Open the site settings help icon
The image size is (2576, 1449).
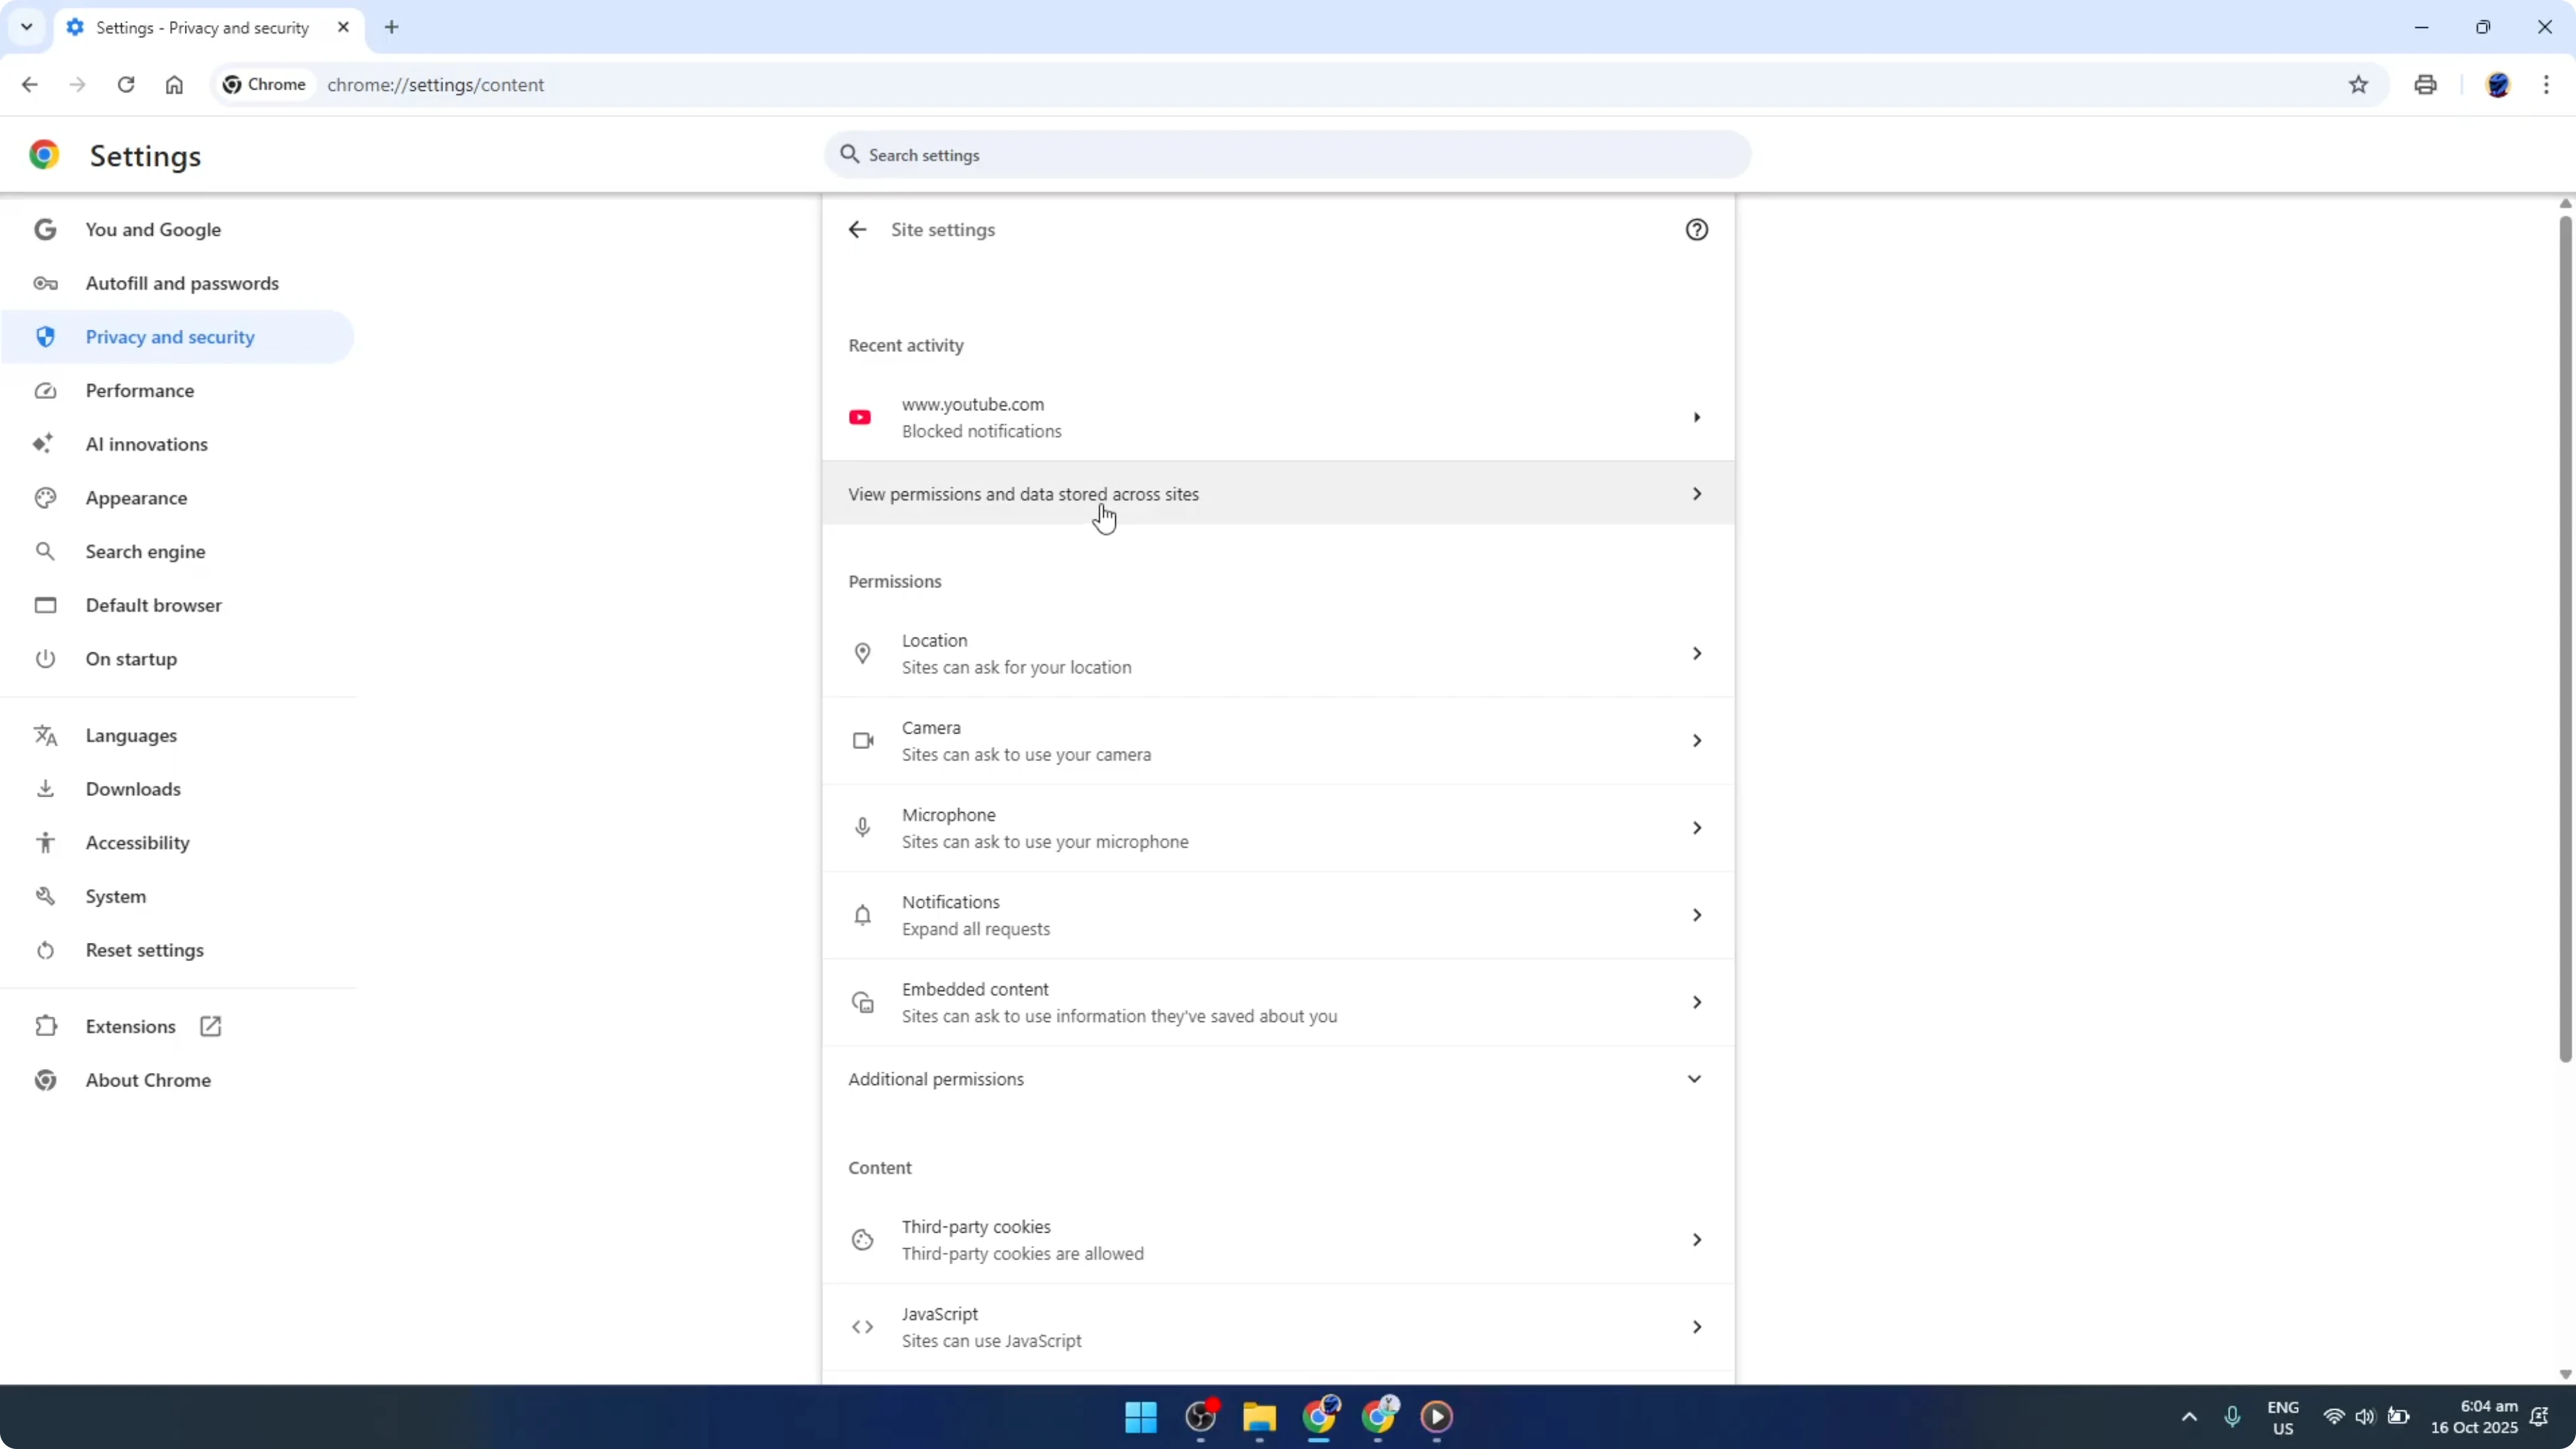[1697, 229]
